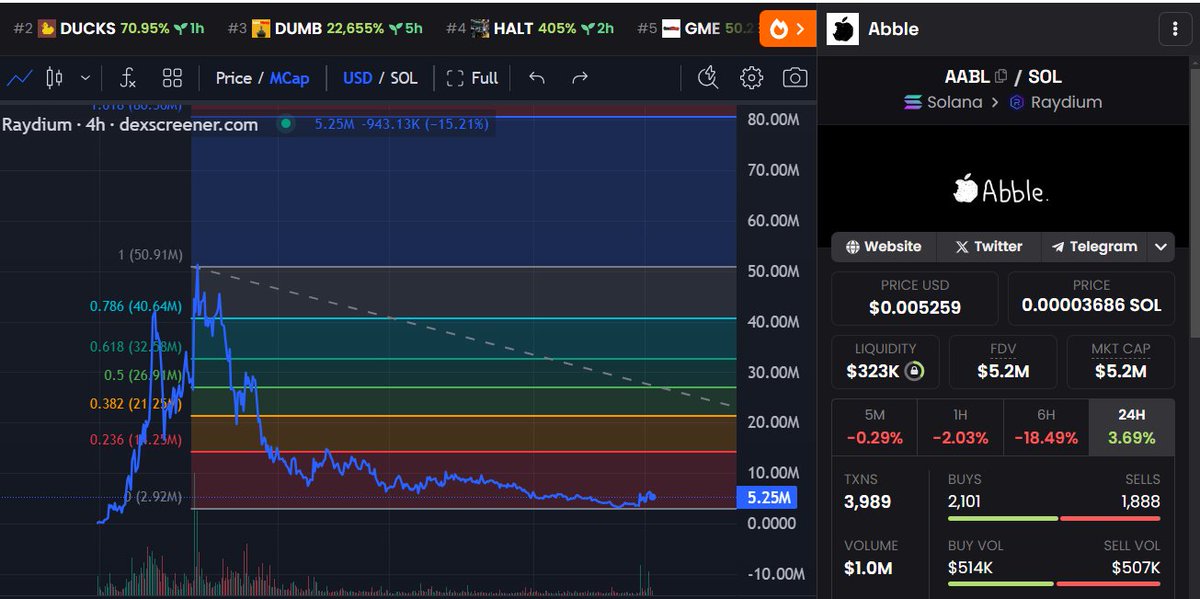This screenshot has height=599, width=1200.
Task: Click the undo arrow in the toolbar
Action: point(538,76)
